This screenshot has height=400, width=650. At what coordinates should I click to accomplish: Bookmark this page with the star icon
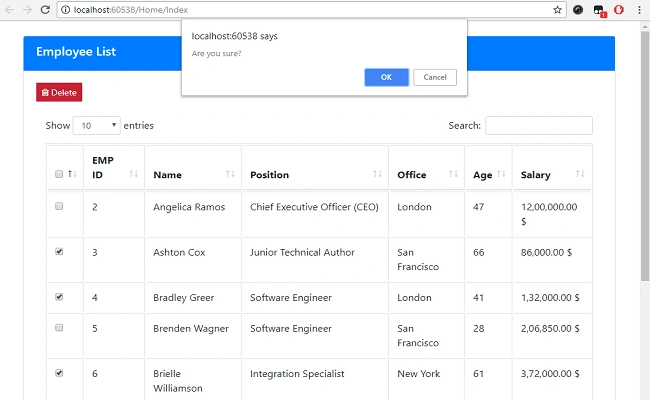pyautogui.click(x=558, y=10)
